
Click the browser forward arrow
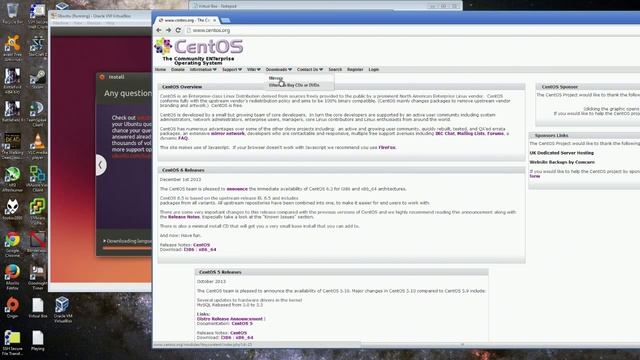pyautogui.click(x=168, y=30)
